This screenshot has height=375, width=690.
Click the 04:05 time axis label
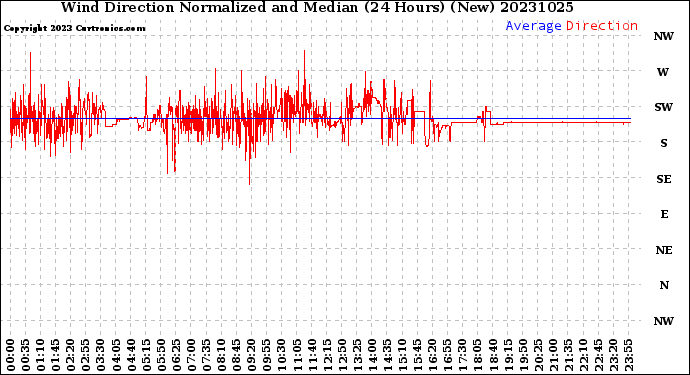pyautogui.click(x=116, y=355)
